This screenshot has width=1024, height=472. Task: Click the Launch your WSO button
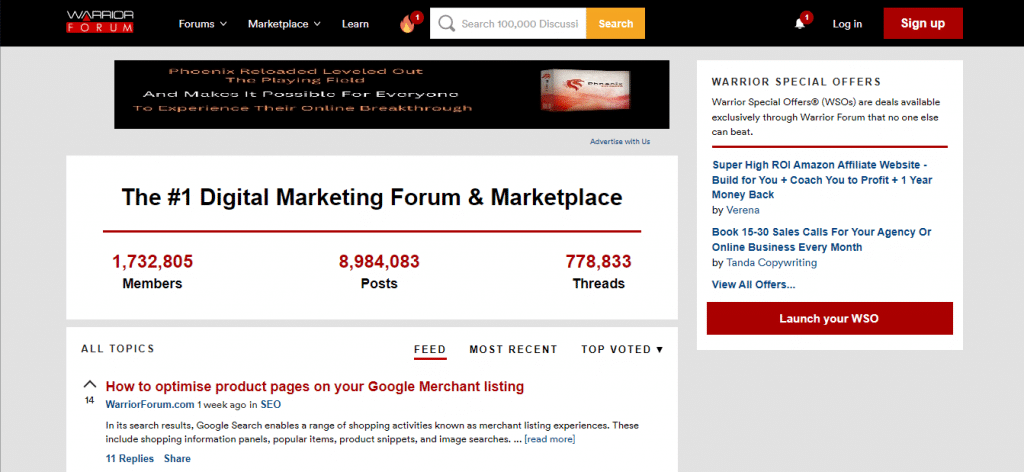pos(829,319)
